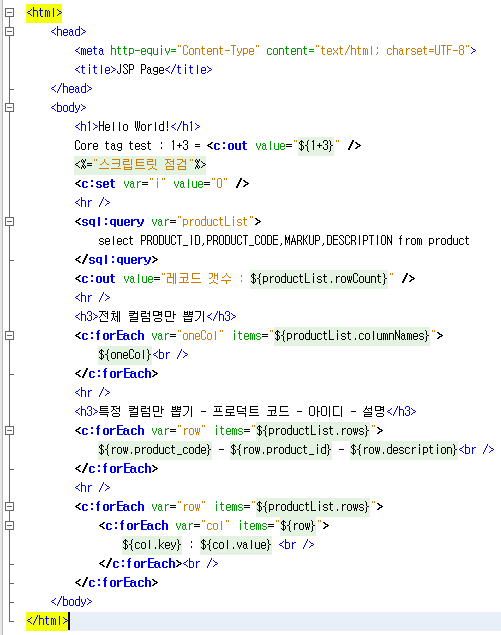Image resolution: width=501 pixels, height=635 pixels.
Task: Click the ${col.key} expression
Action: click(x=152, y=545)
